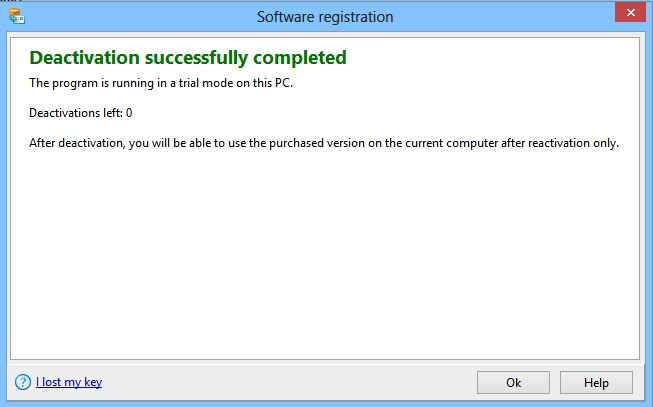Click the word "completed" in the heading
This screenshot has width=653, height=407.
pyautogui.click(x=300, y=57)
